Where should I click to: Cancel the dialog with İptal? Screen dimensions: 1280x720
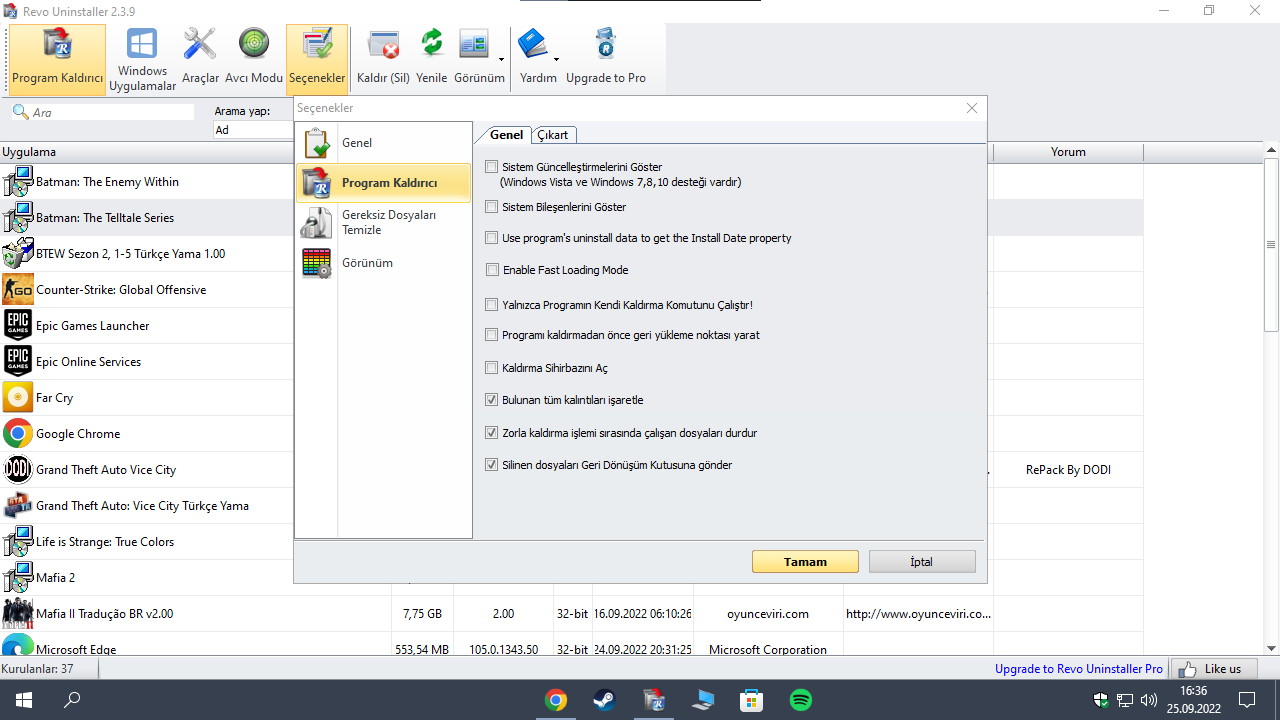click(x=922, y=562)
